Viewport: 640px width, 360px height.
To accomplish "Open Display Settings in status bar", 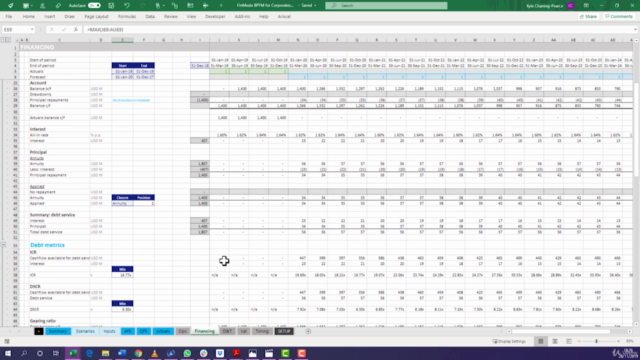I will pyautogui.click(x=509, y=341).
